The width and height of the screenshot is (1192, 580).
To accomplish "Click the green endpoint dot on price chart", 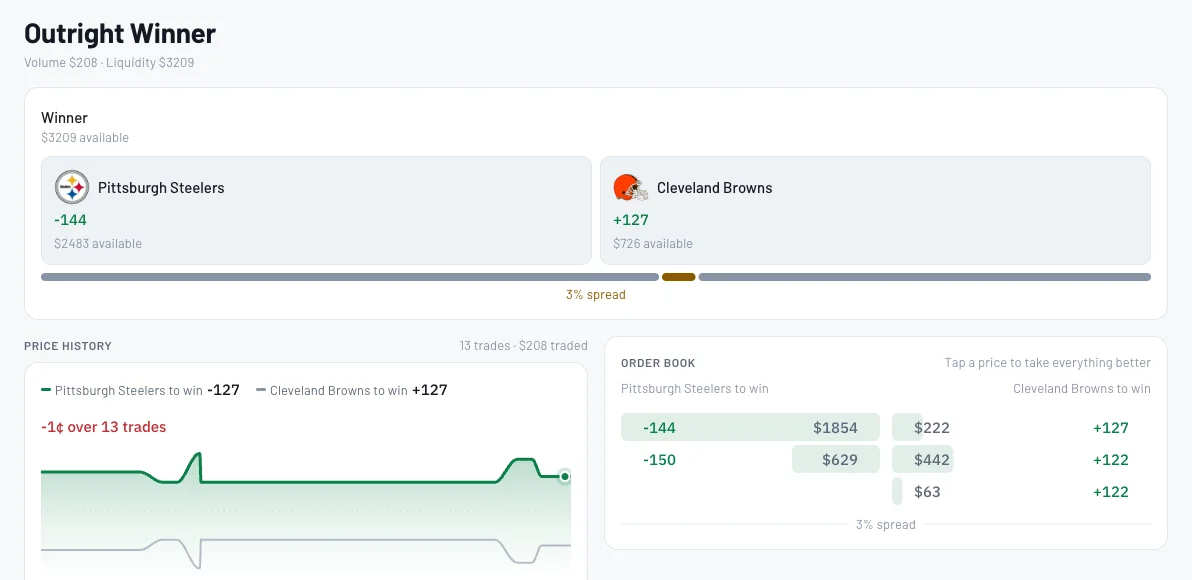I will 565,477.
